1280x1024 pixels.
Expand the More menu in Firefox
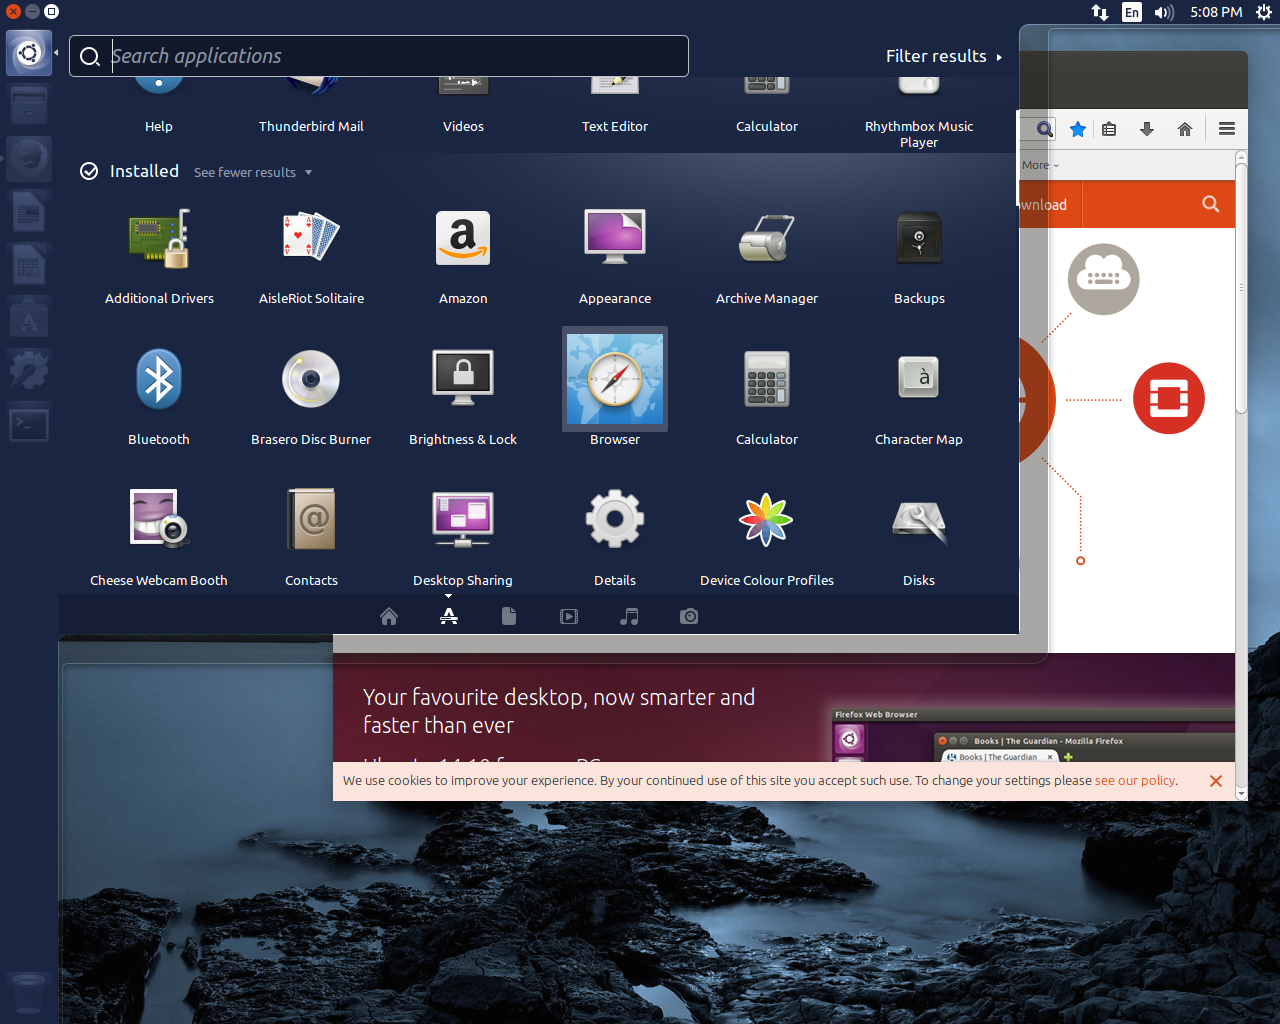point(1040,165)
